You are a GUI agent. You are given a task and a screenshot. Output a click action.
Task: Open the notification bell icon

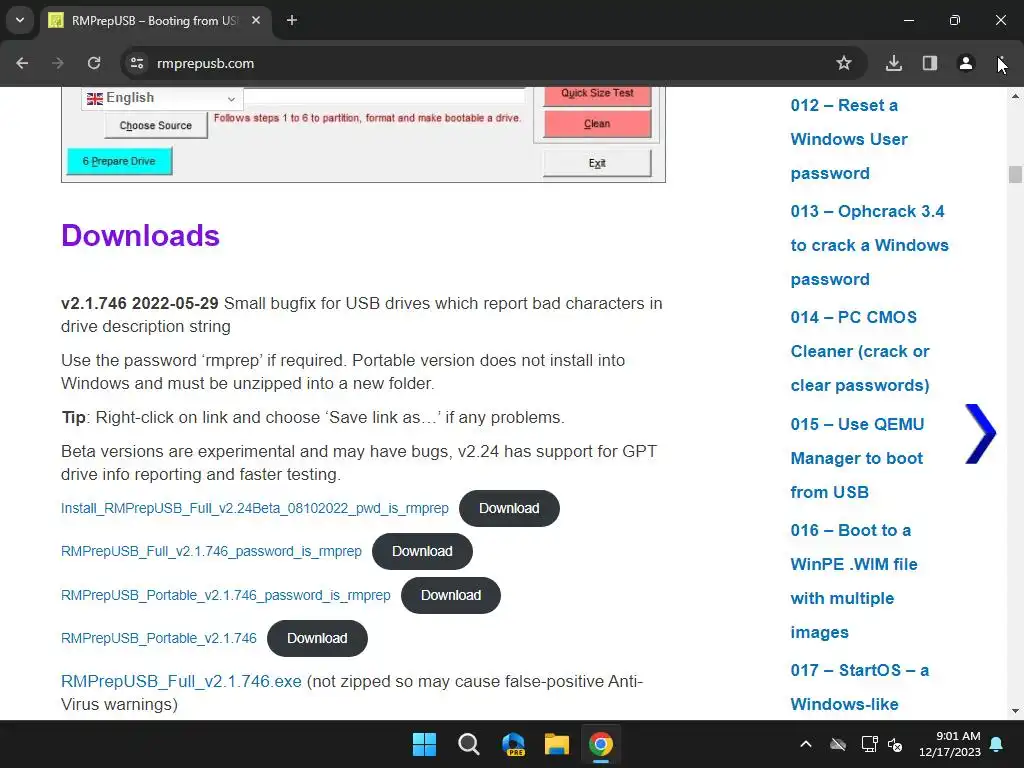997,744
